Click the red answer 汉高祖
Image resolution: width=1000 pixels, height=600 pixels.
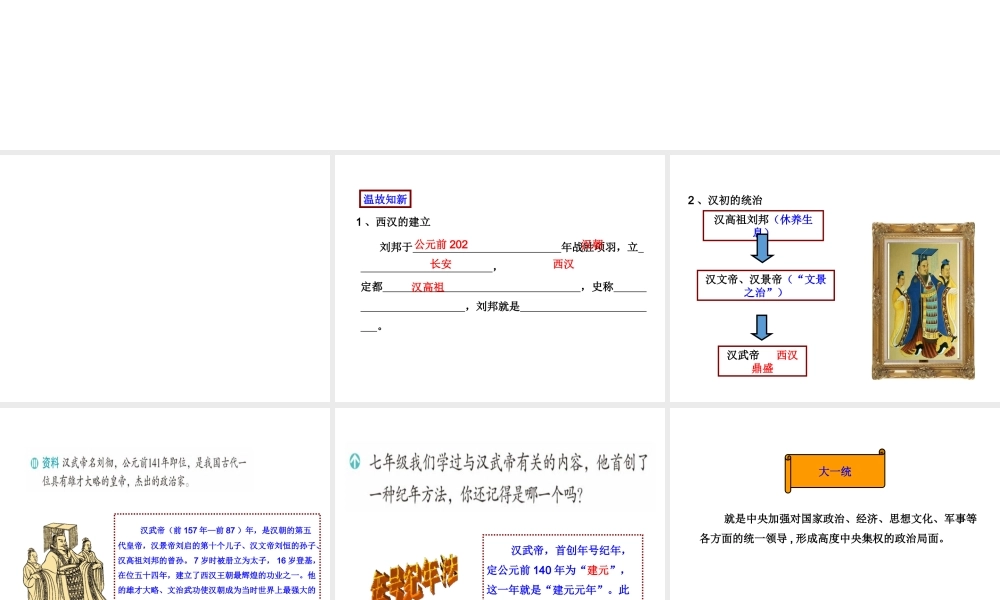click(427, 287)
